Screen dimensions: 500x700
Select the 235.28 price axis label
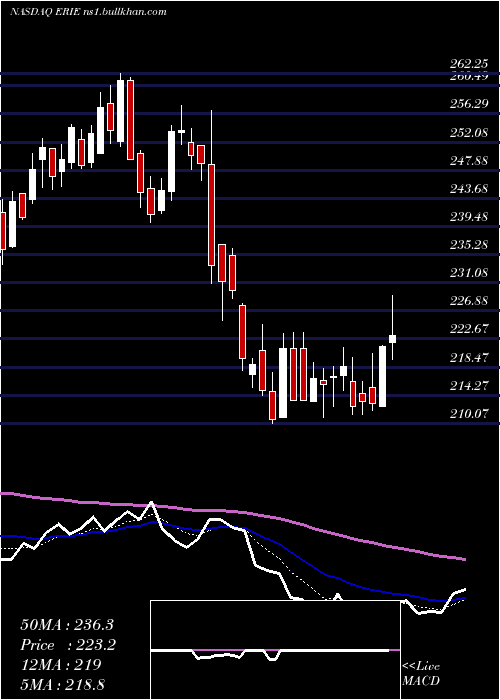[469, 245]
